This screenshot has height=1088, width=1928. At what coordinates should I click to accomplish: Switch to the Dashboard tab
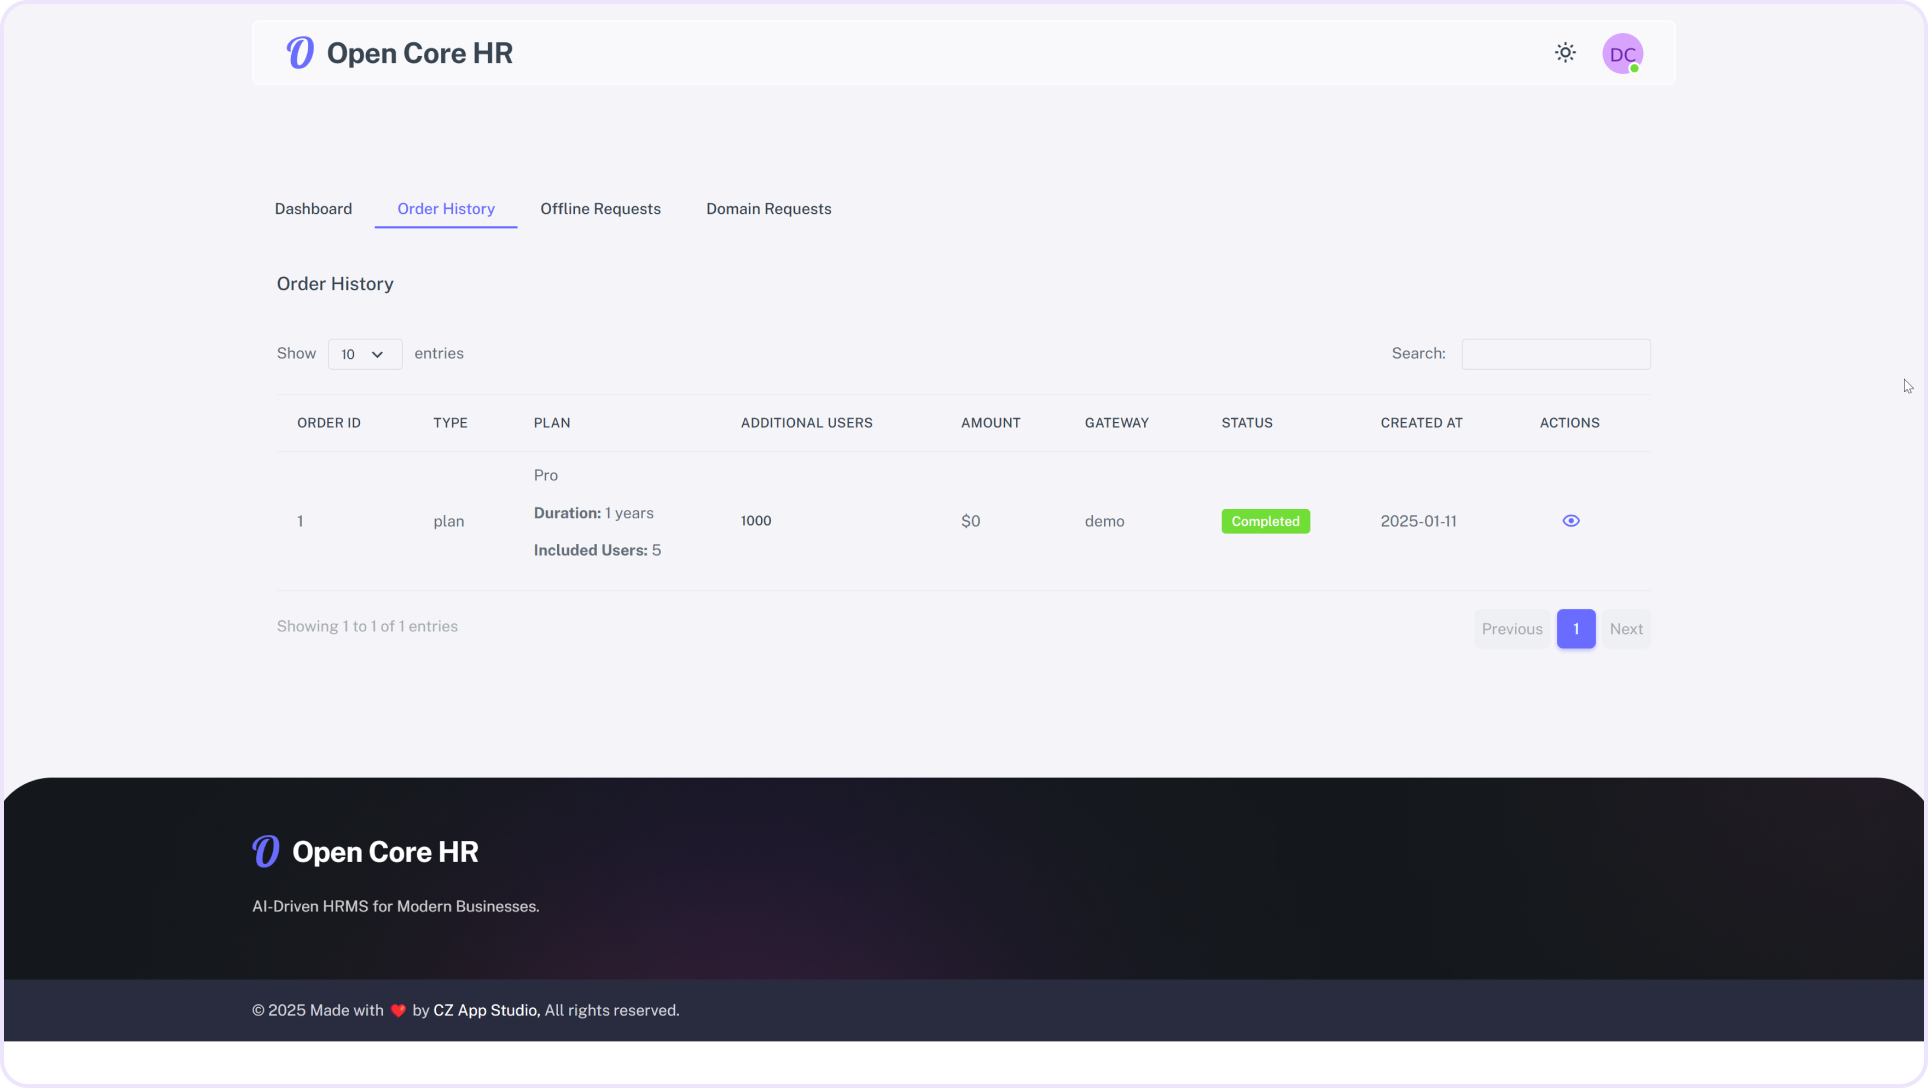point(313,209)
